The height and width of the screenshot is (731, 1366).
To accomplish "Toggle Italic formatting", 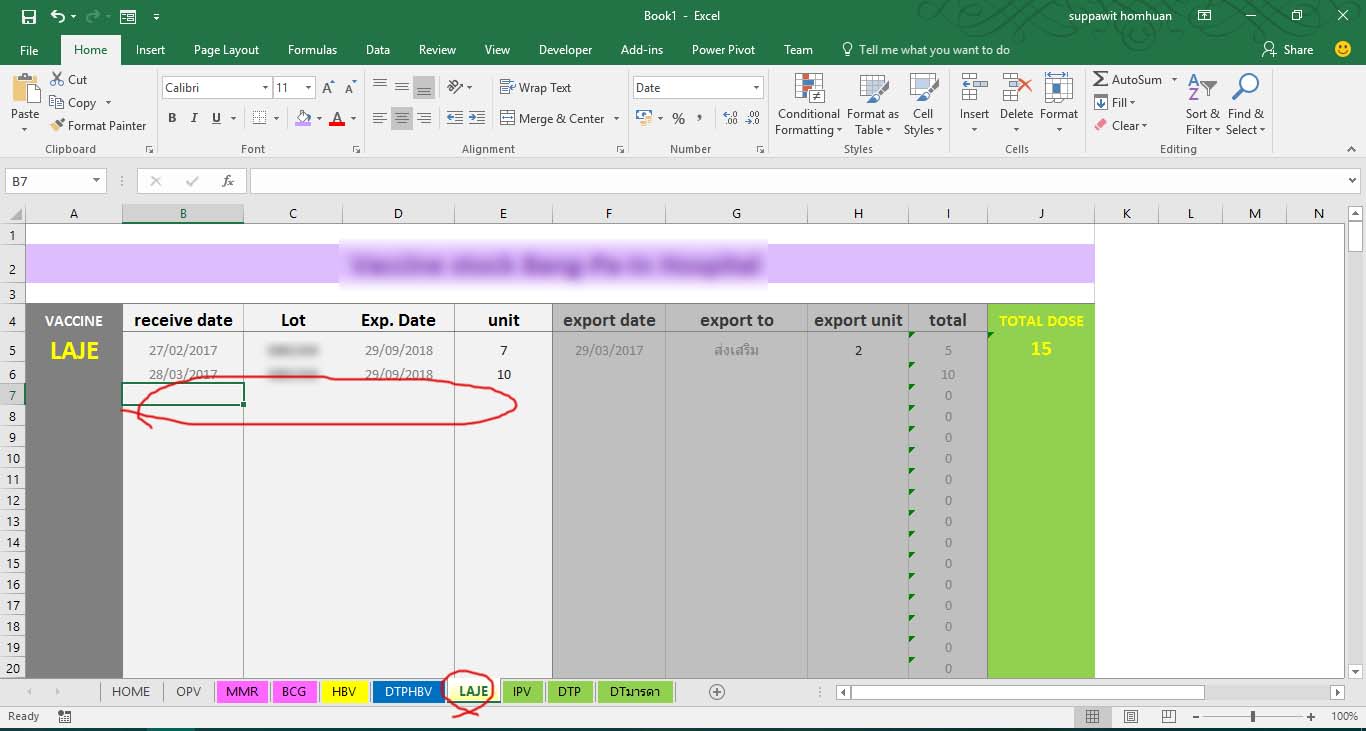I will click(194, 118).
